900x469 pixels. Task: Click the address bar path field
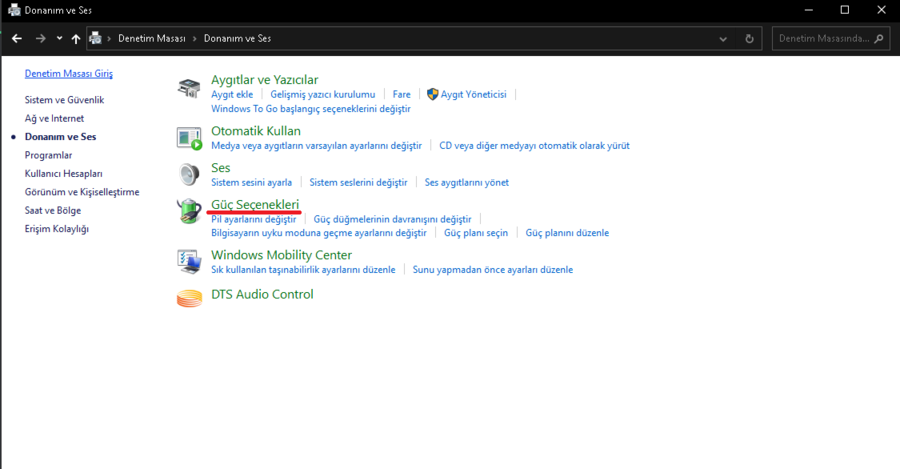[x=424, y=38]
